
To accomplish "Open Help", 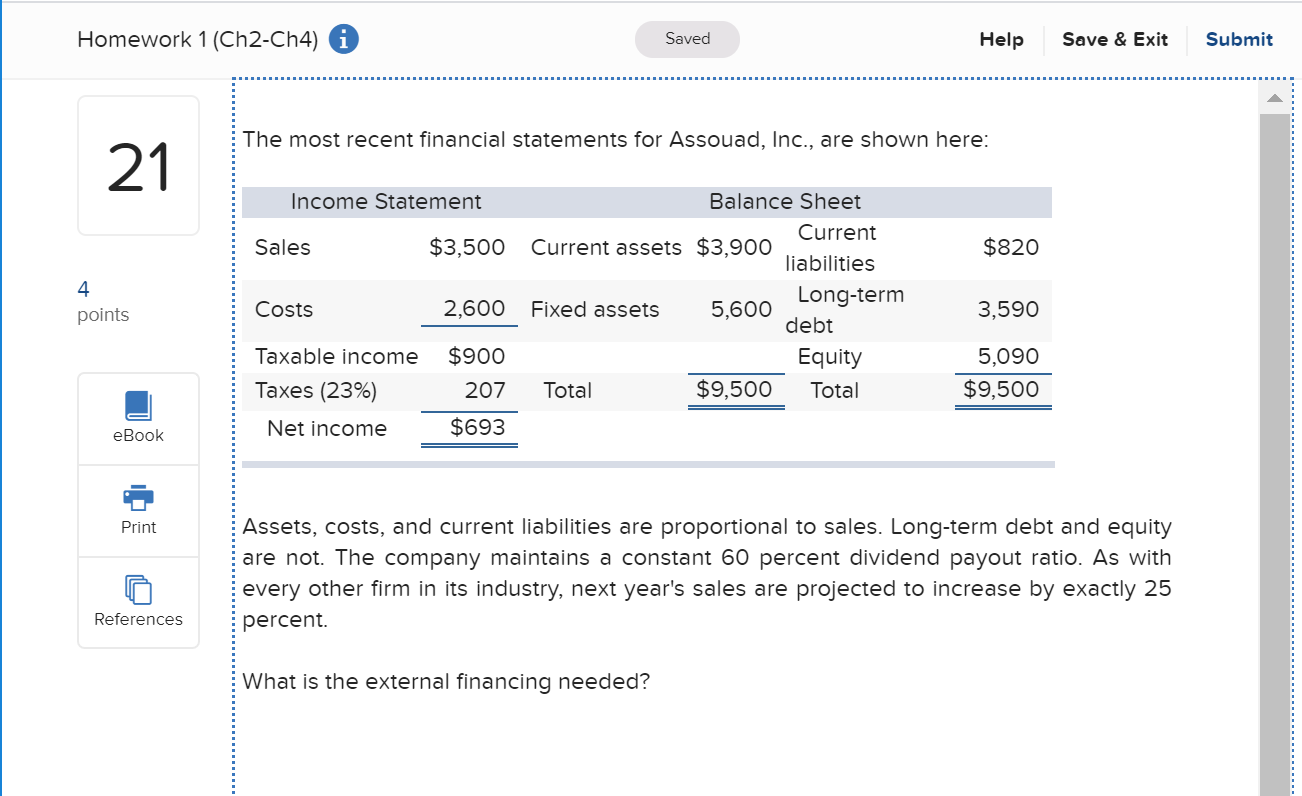I will [1001, 39].
